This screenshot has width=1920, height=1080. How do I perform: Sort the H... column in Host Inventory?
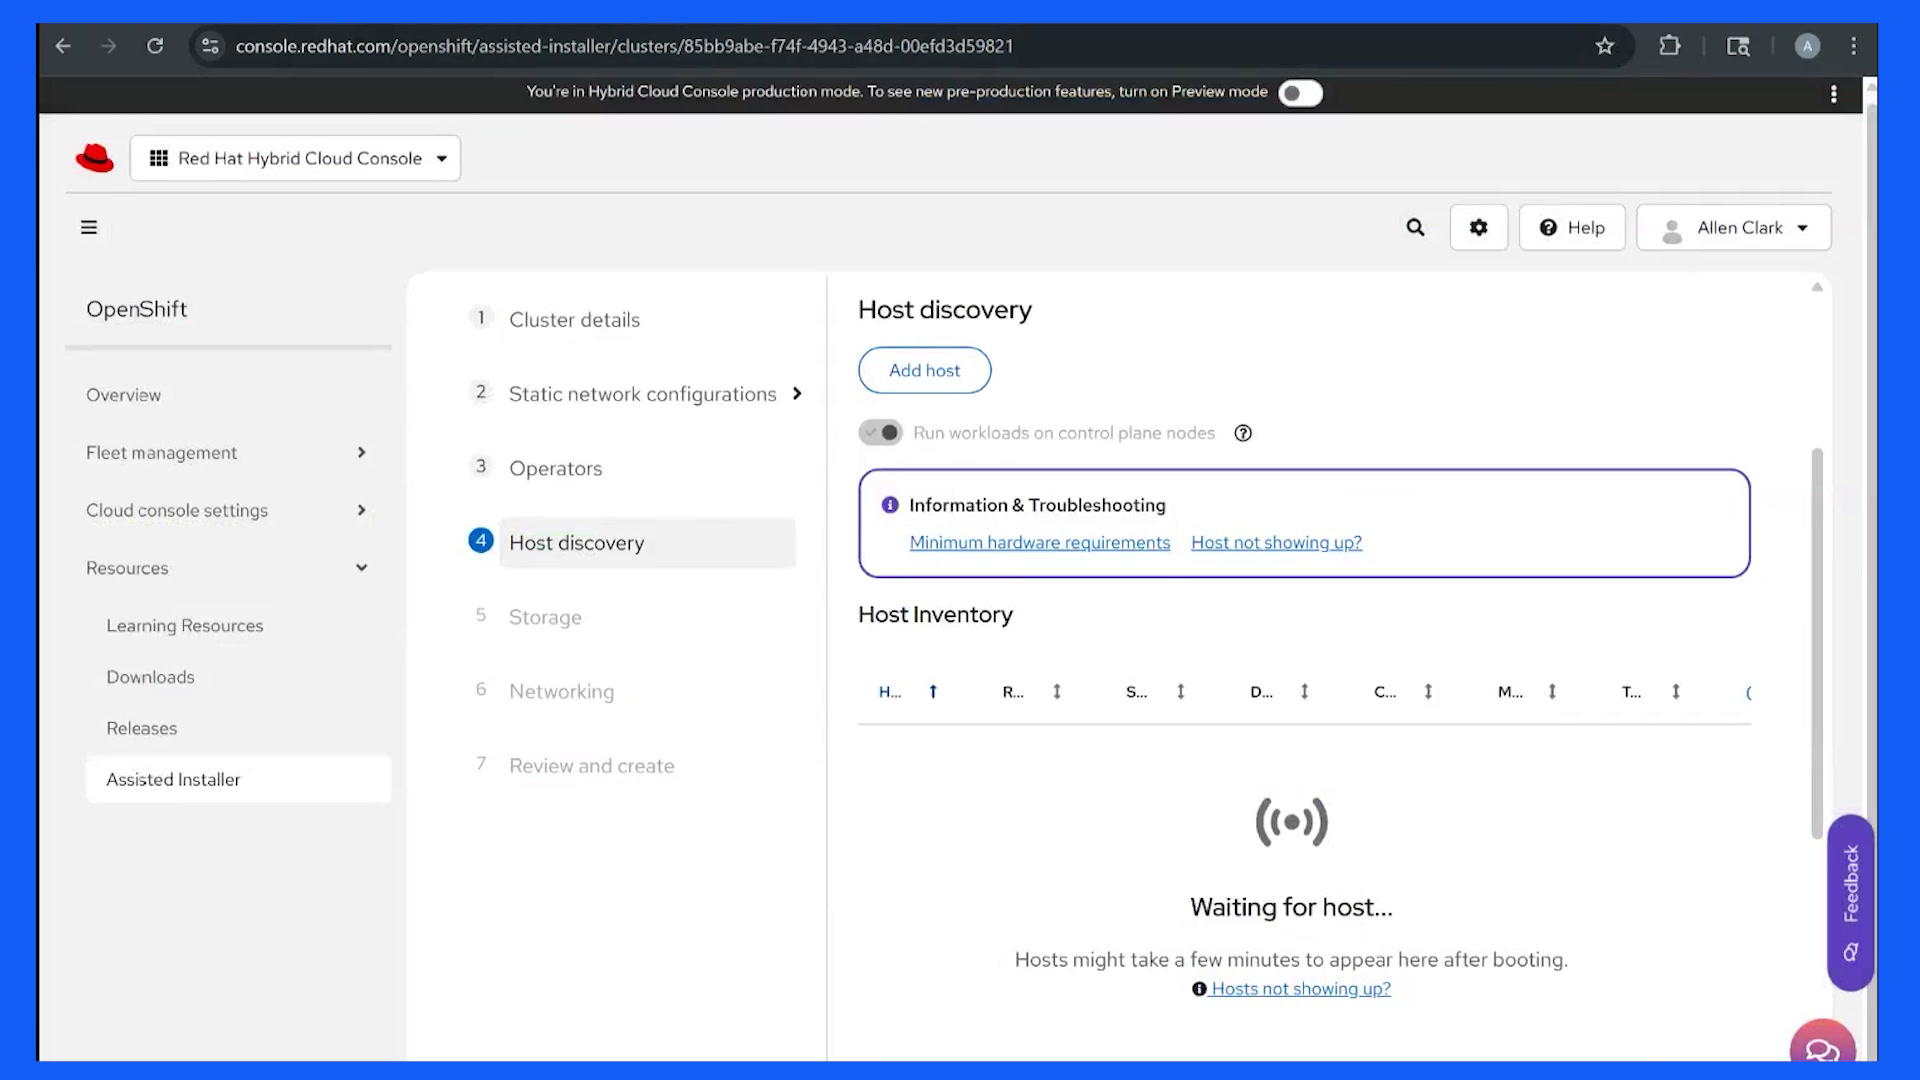coord(933,692)
